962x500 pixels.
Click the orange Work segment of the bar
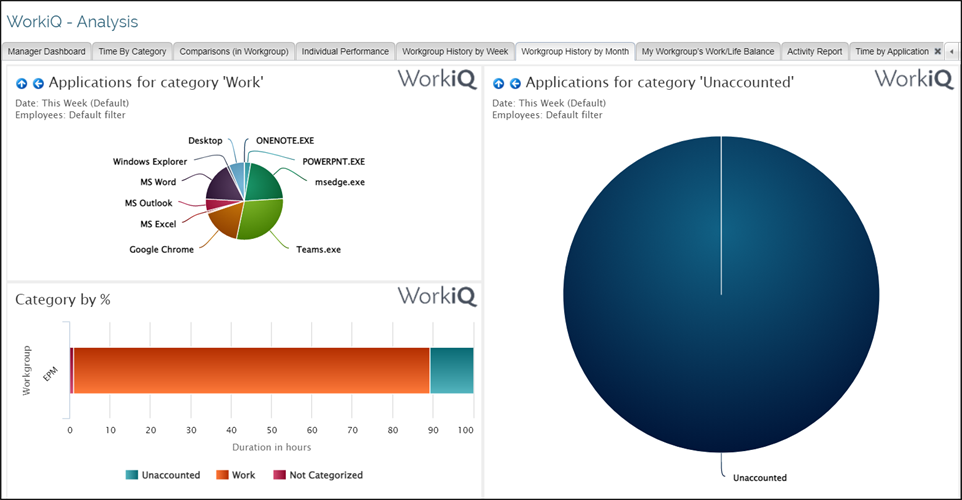(x=250, y=371)
